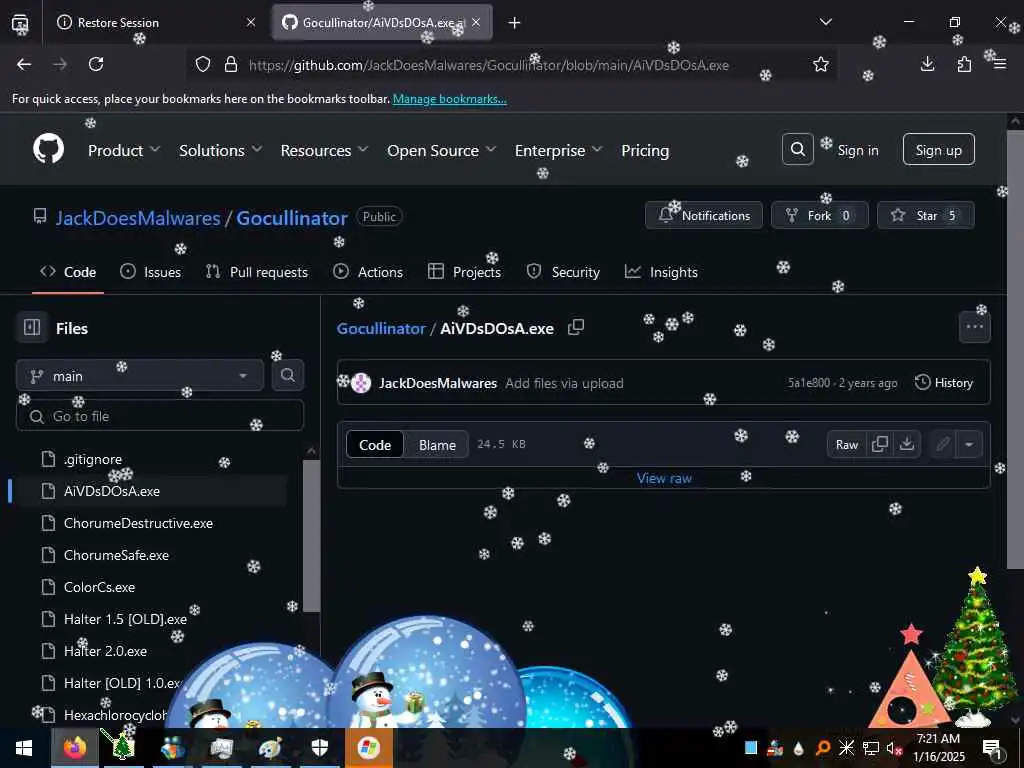
Task: Open the Actions tab
Action: pyautogui.click(x=368, y=272)
